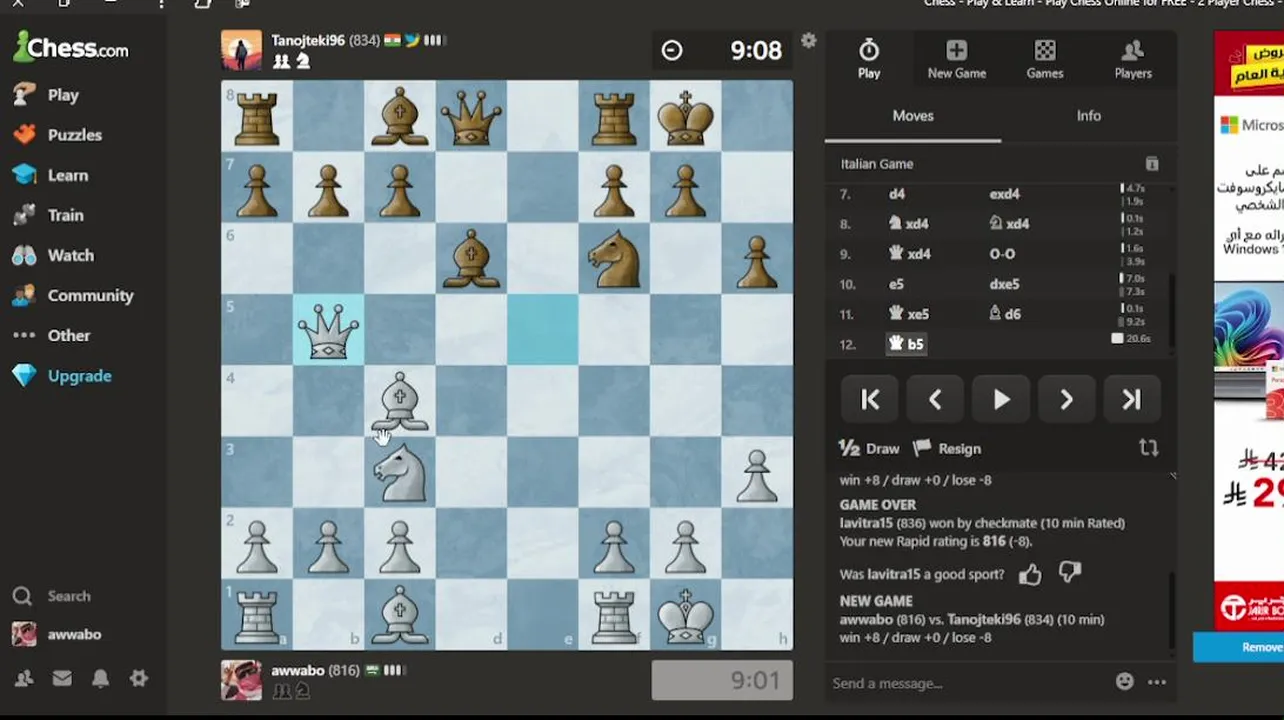Open notifications bell icon
This screenshot has height=720, width=1284.
[100, 678]
